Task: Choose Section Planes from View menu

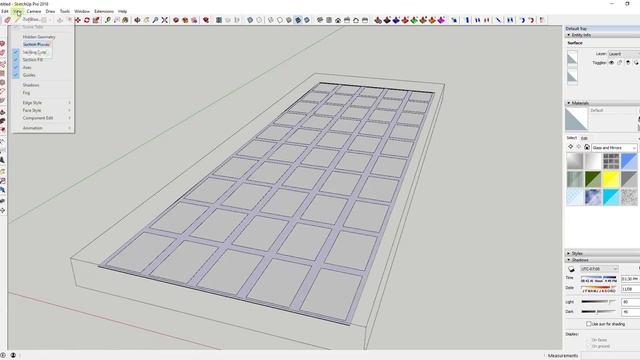Action: click(36, 44)
